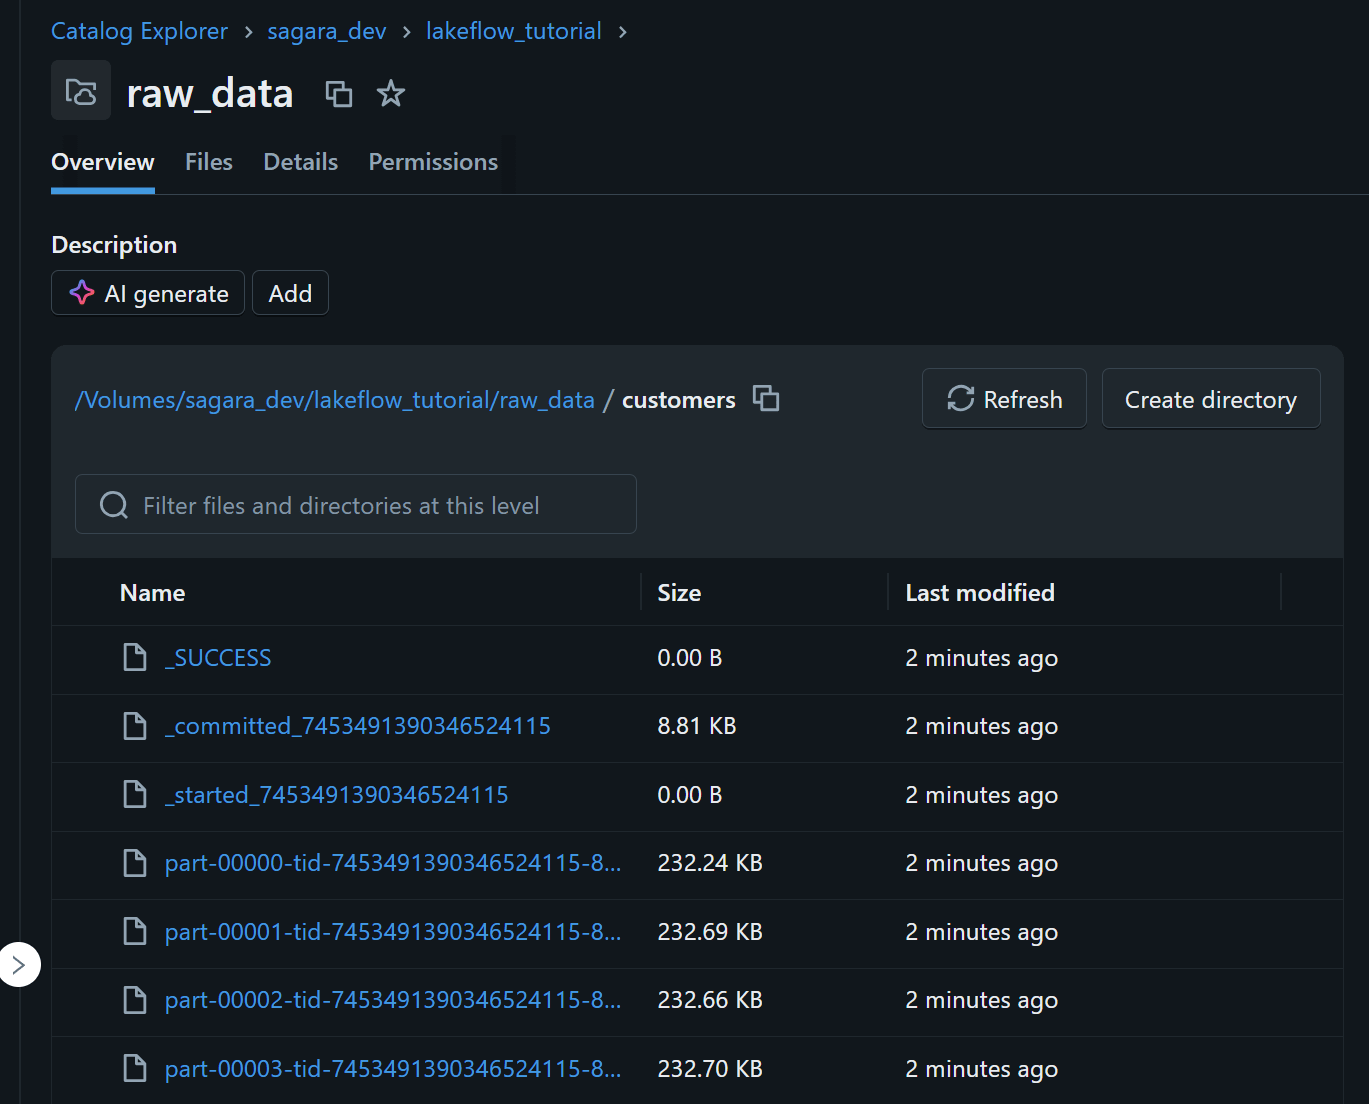Click the file icon beside the _committed file
This screenshot has height=1104, width=1369.
point(135,726)
